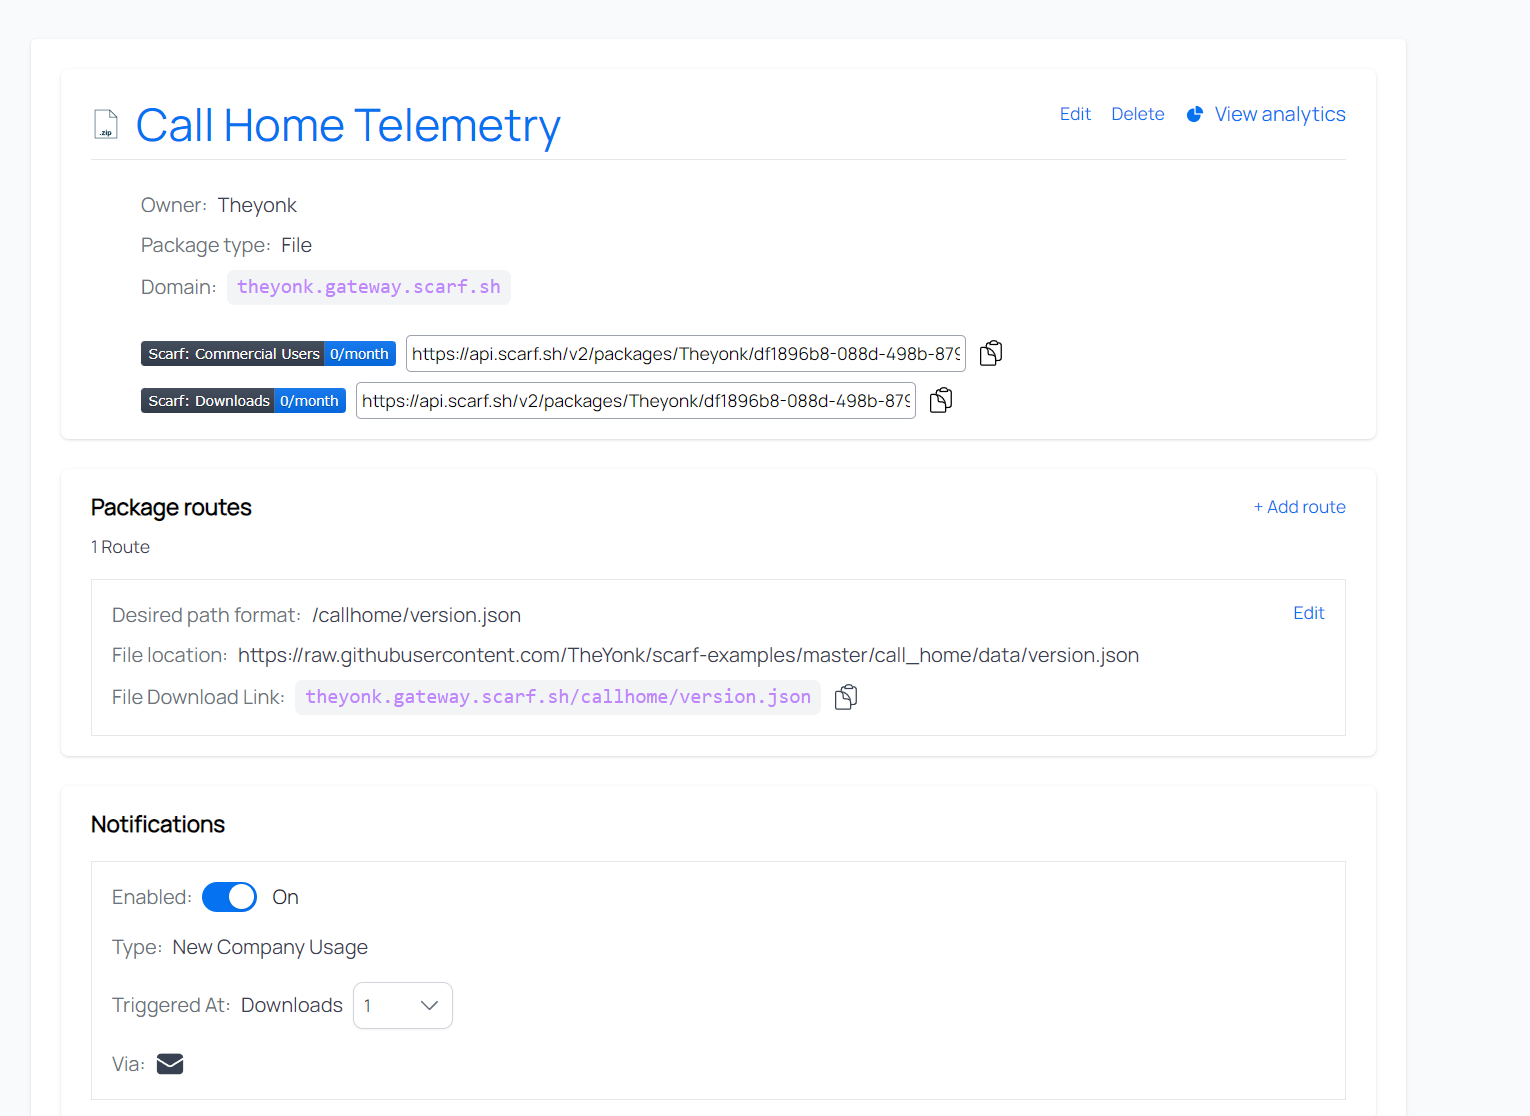Screen dimensions: 1530x1116
Task: Click the Downloads URL input field
Action: click(x=635, y=401)
